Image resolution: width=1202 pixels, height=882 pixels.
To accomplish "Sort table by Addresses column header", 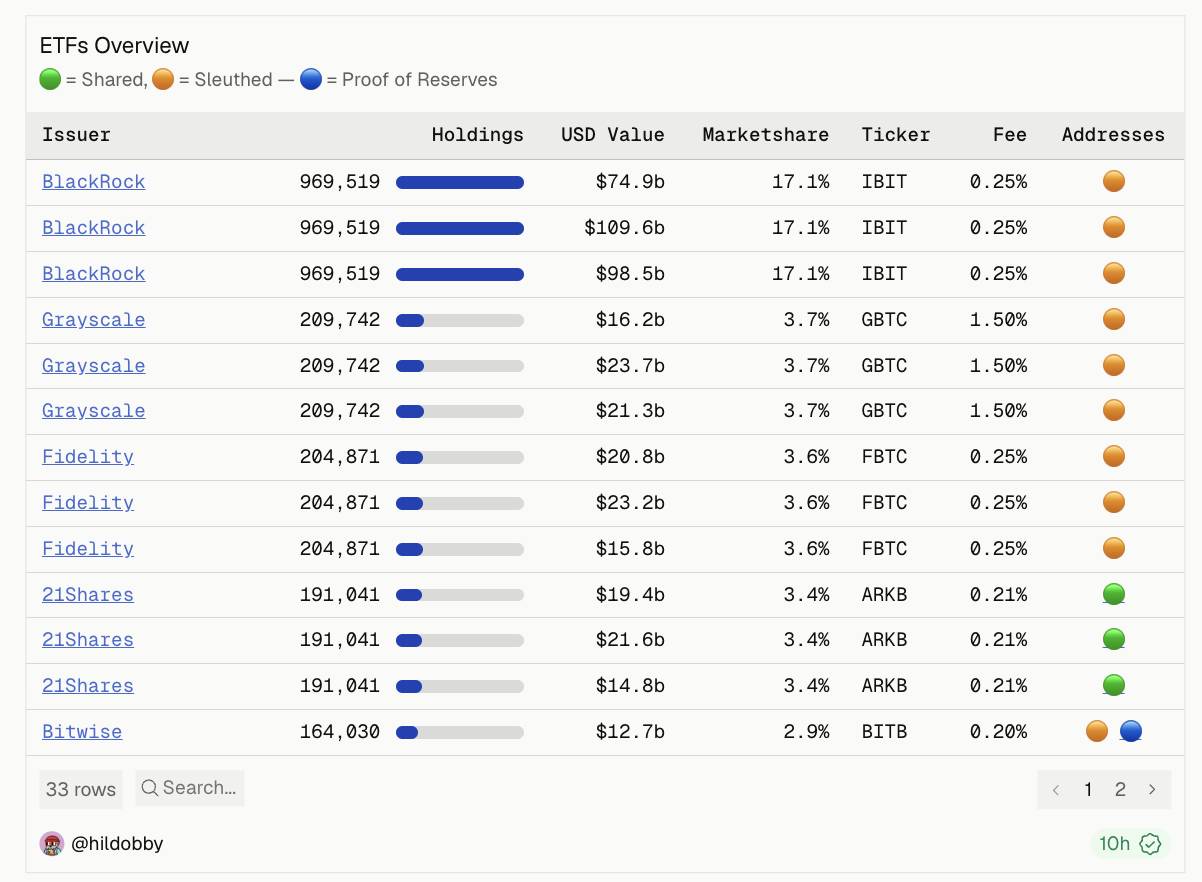I will [x=1113, y=135].
